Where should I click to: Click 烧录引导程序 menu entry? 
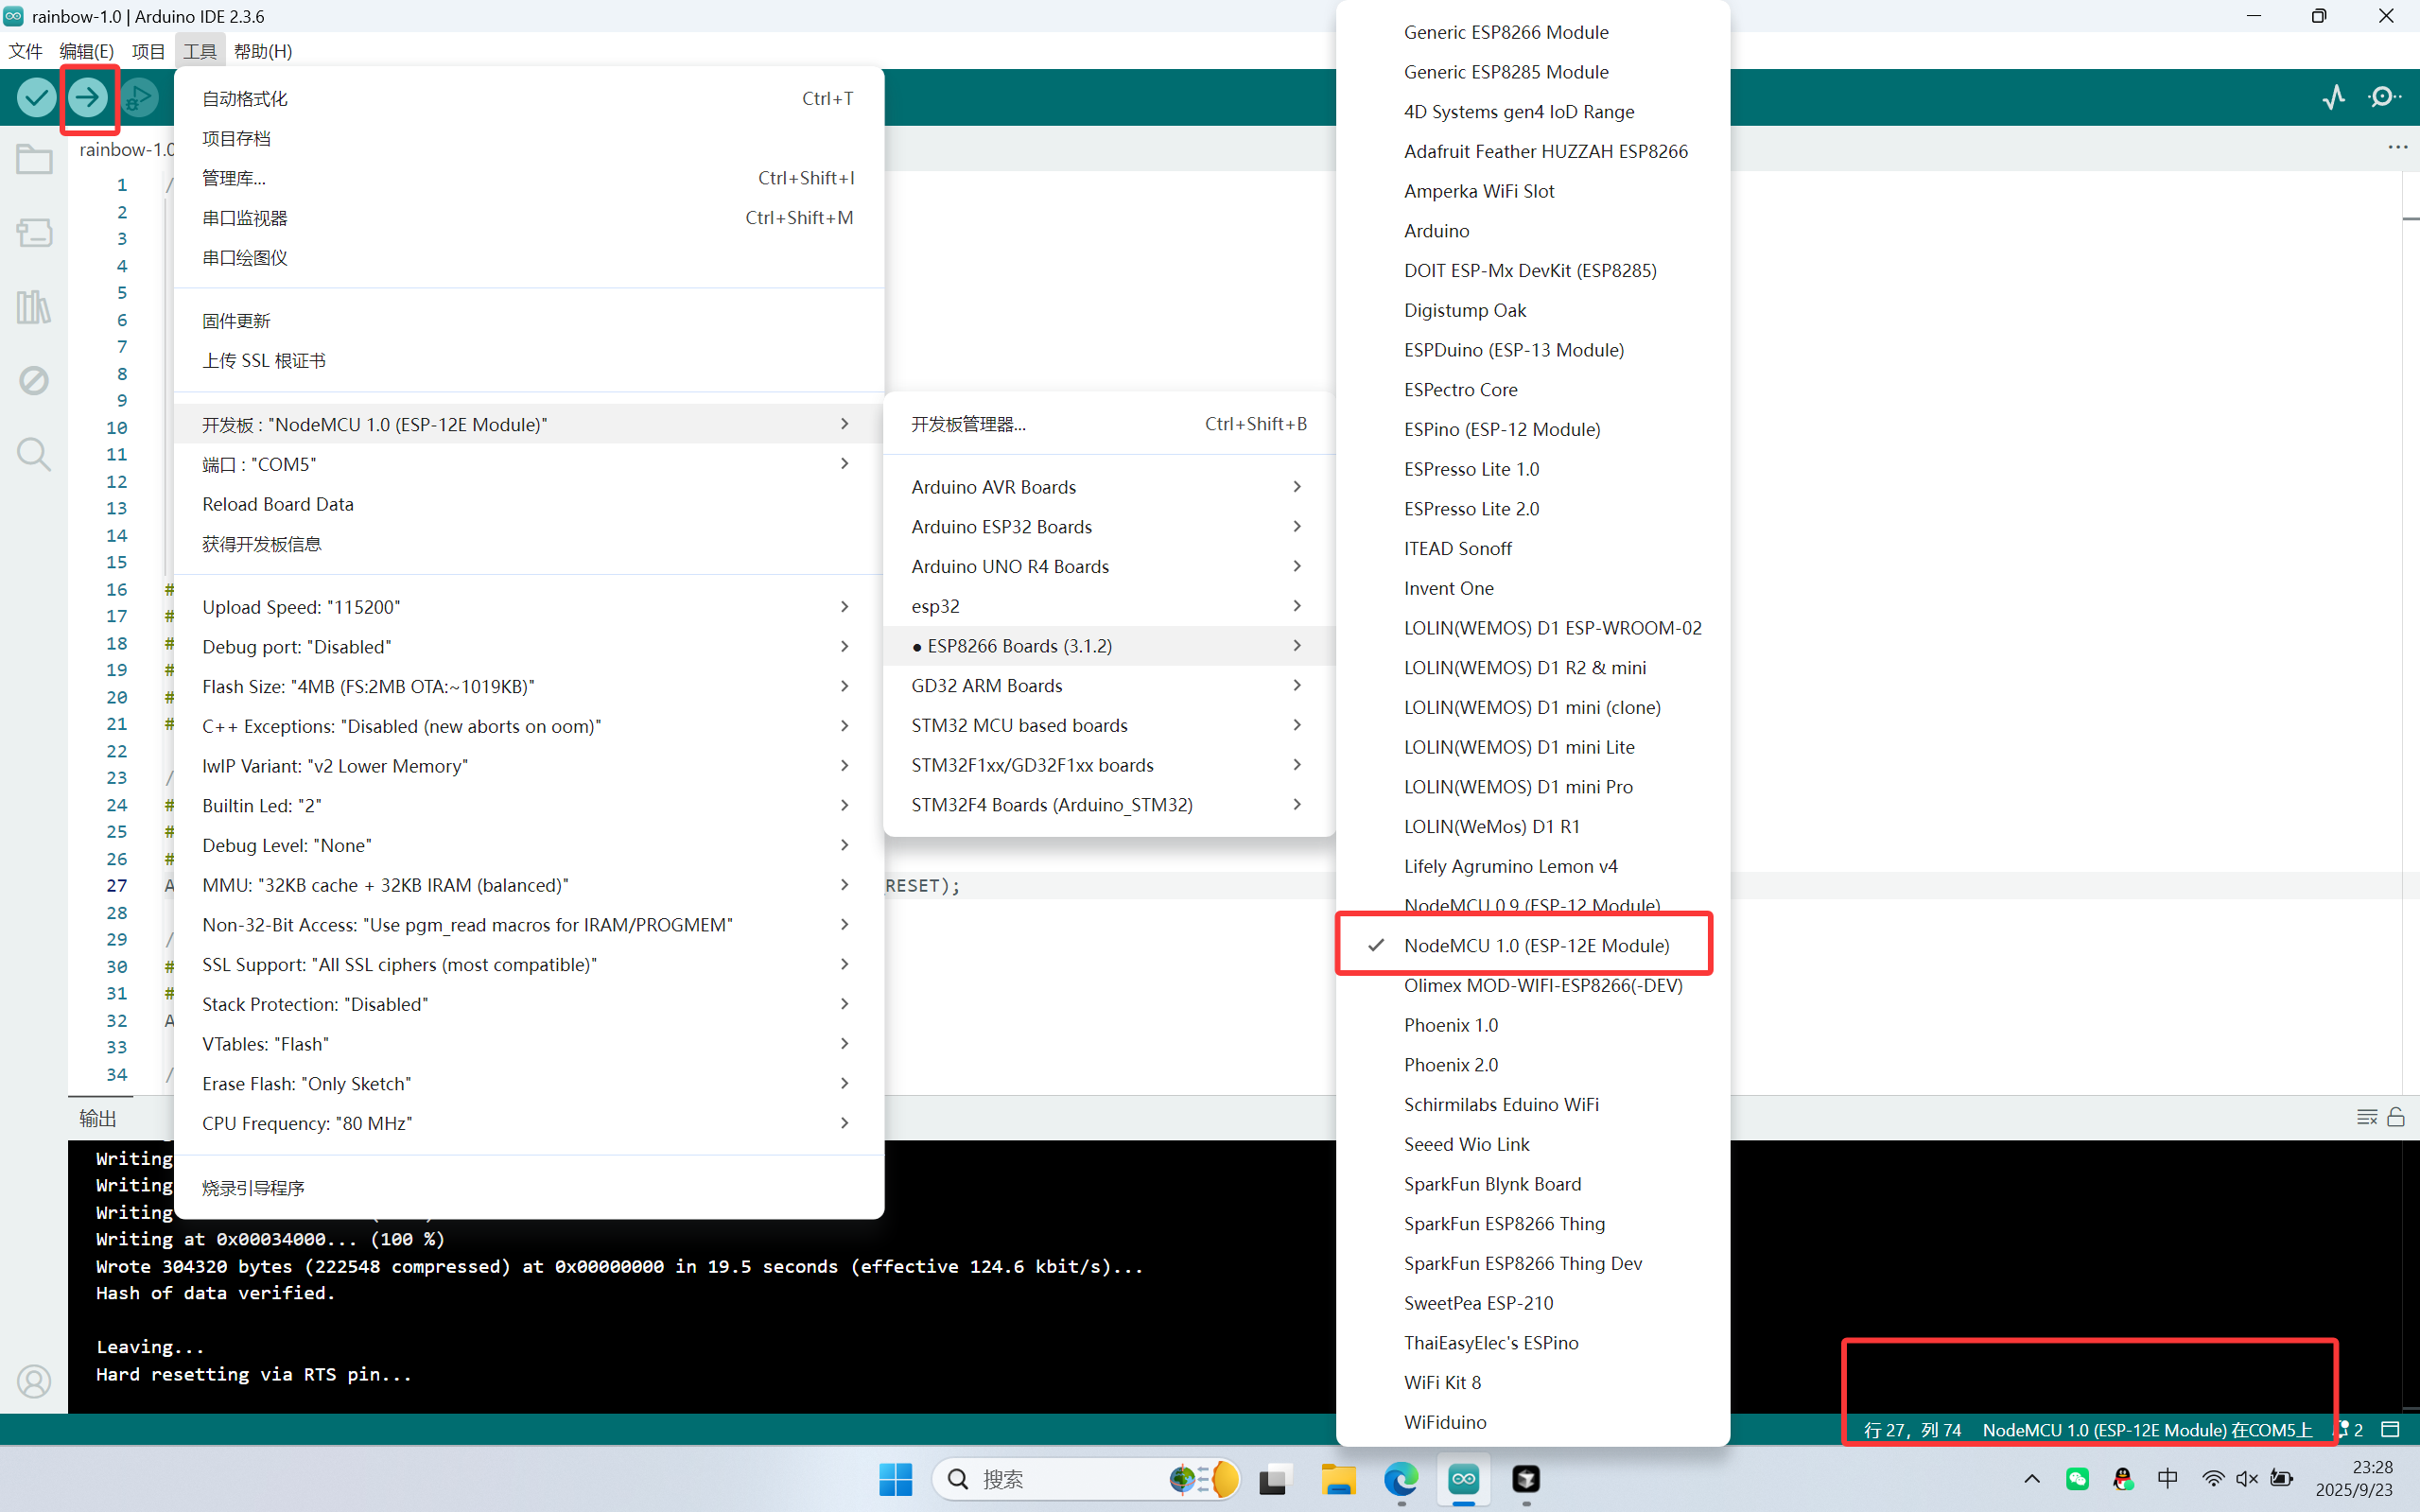click(529, 1188)
